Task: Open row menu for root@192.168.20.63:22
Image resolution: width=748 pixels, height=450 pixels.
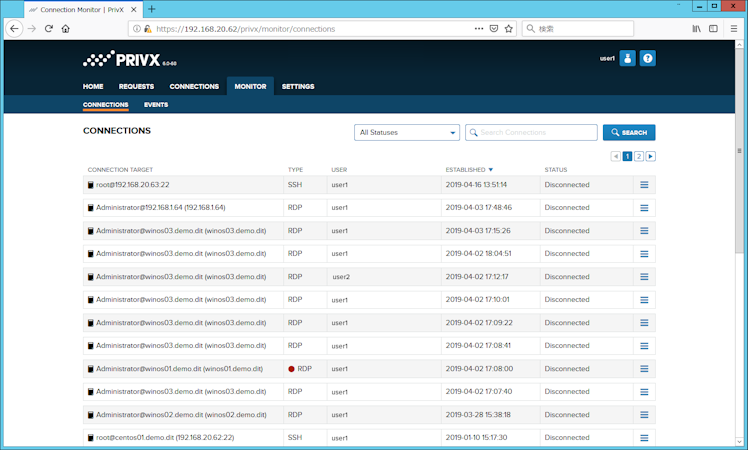Action: (644, 185)
